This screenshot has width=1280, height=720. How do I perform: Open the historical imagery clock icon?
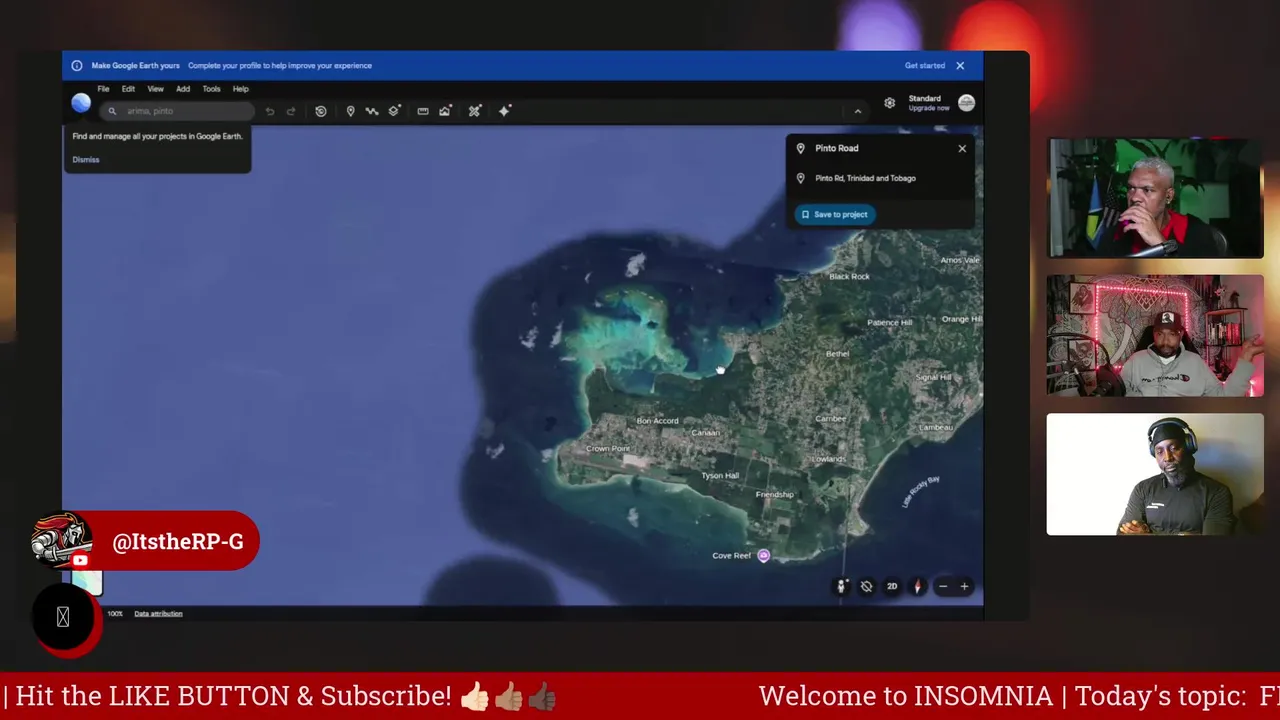coord(321,111)
